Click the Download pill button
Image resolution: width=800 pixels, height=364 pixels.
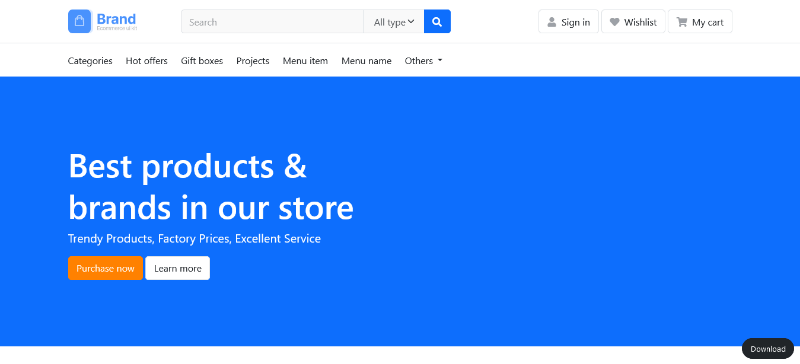(768, 349)
